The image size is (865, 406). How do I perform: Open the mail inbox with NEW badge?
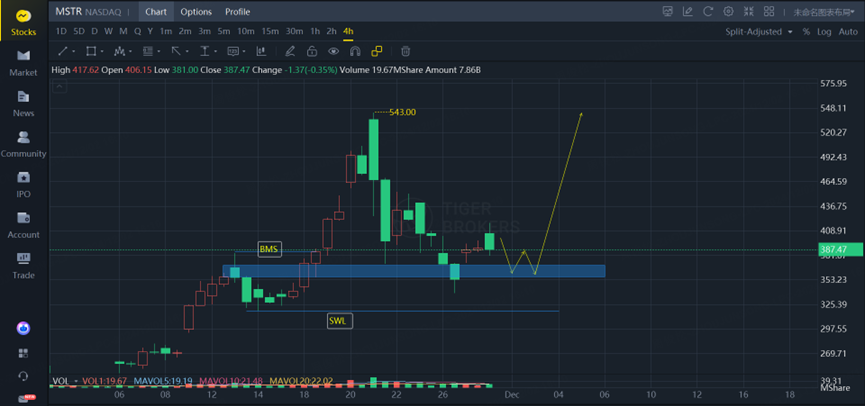click(25, 398)
